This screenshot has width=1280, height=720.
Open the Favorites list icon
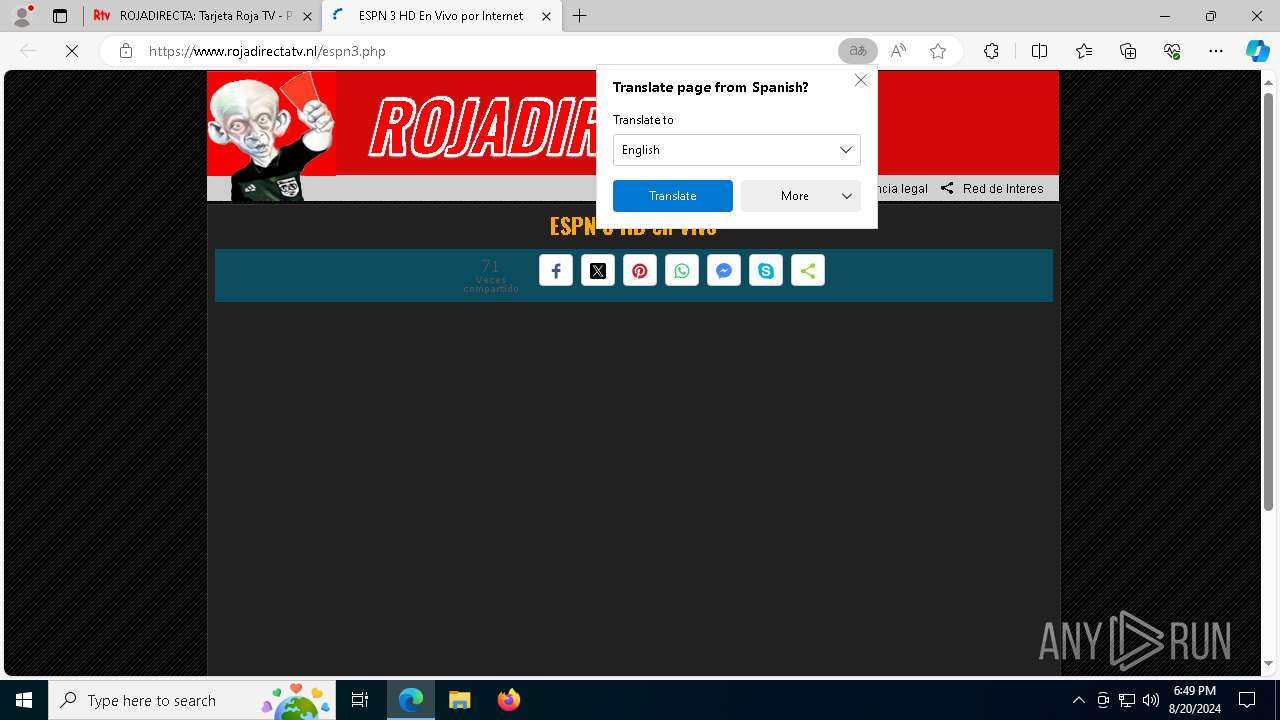point(1084,51)
